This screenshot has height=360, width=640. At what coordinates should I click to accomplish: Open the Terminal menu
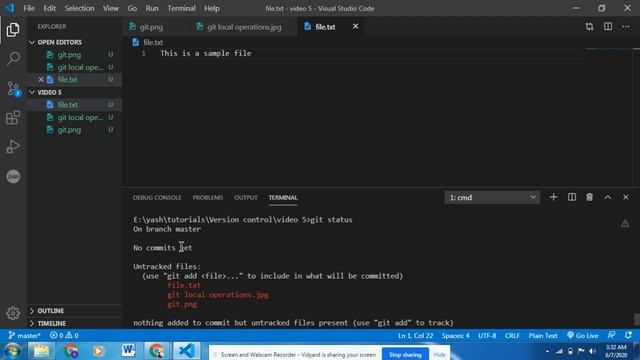pos(181,8)
